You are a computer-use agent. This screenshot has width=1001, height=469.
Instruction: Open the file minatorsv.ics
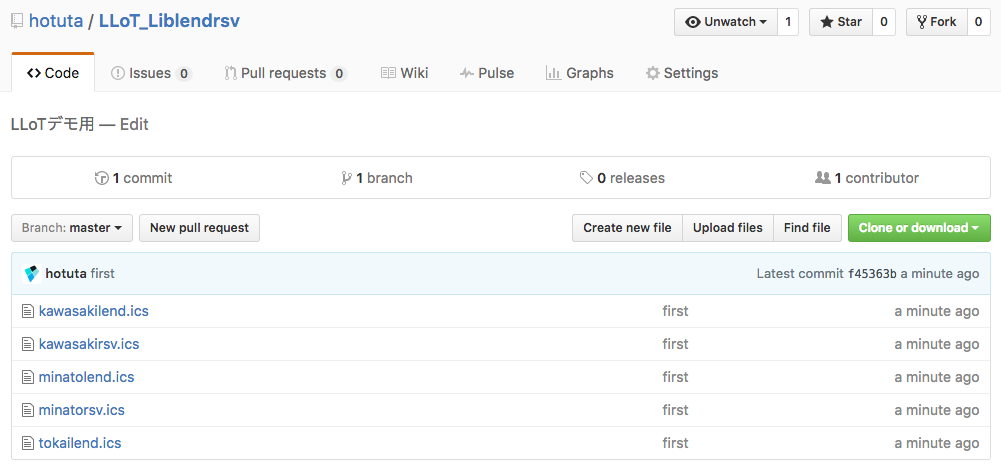click(x=82, y=410)
